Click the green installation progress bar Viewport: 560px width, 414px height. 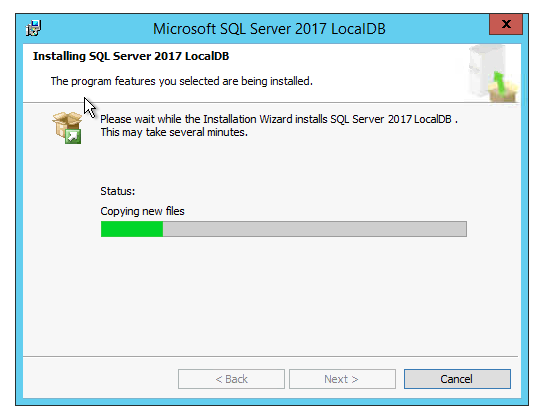284,229
